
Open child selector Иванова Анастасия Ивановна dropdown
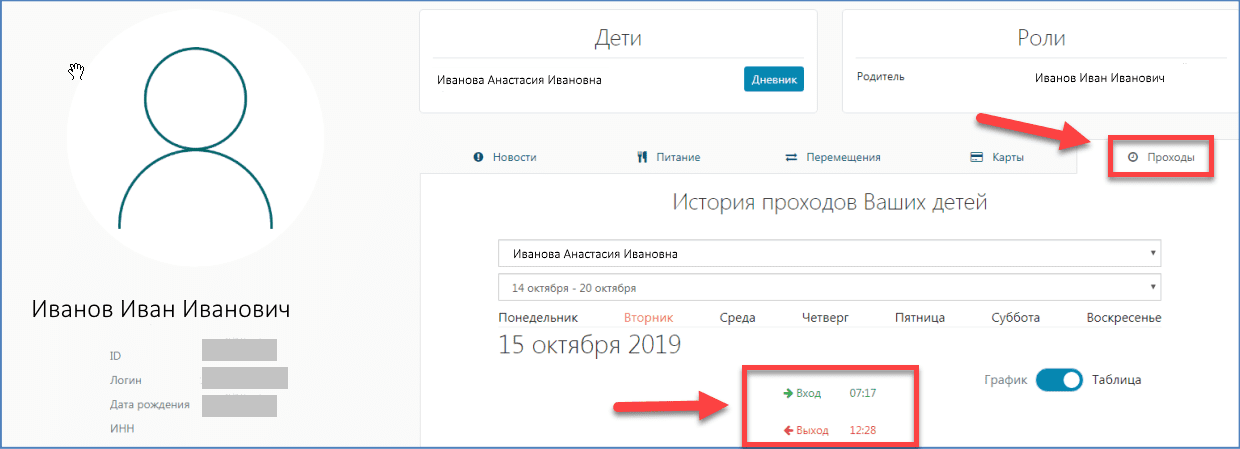click(829, 254)
